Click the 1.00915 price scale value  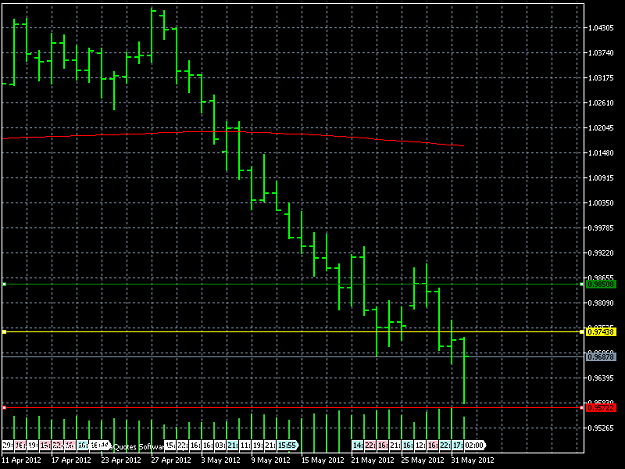tap(601, 178)
